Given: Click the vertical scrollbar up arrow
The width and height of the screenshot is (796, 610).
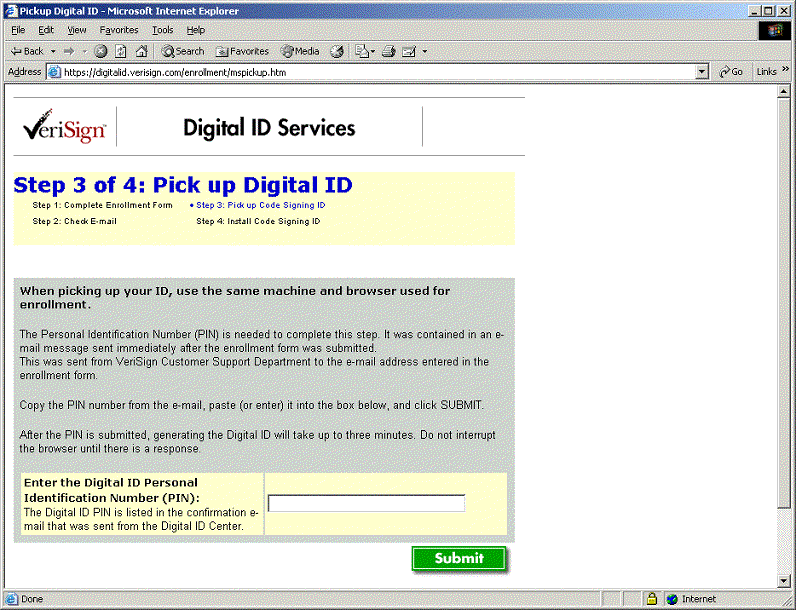Looking at the screenshot, I should [x=783, y=92].
